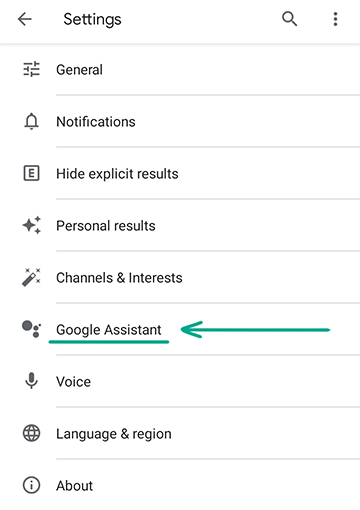Viewport: 360px width, 510px height.
Task: Open Notifications settings
Action: (x=180, y=121)
